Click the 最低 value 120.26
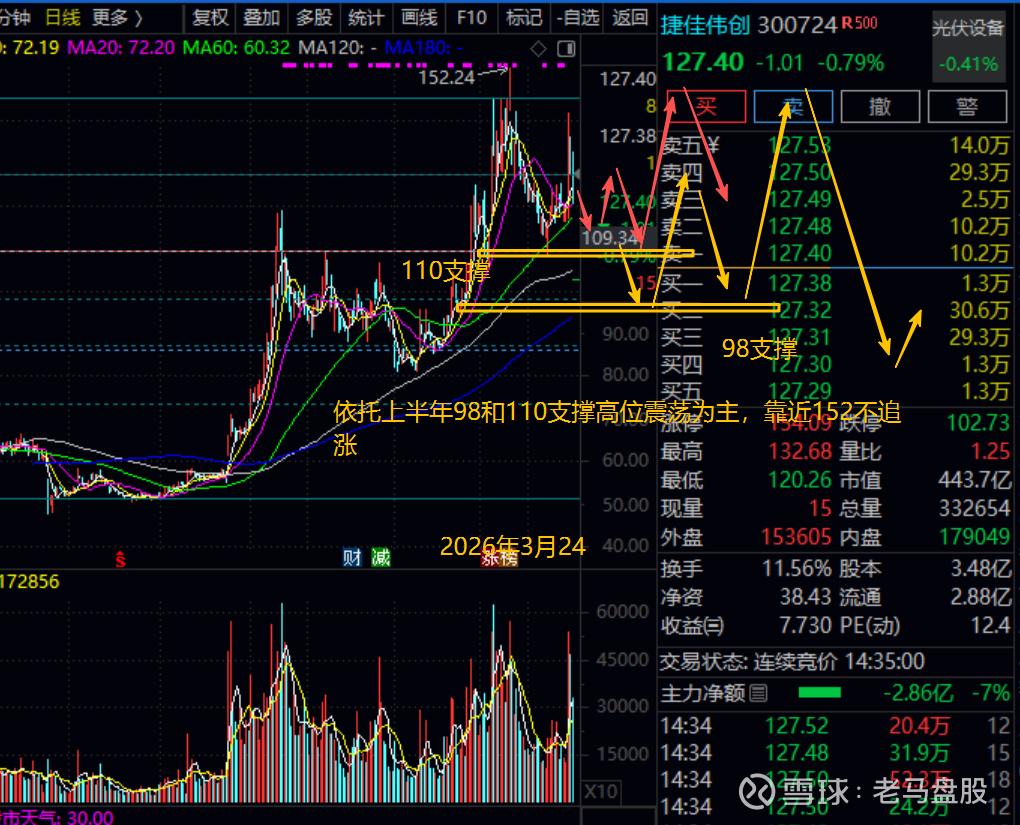 tap(800, 480)
